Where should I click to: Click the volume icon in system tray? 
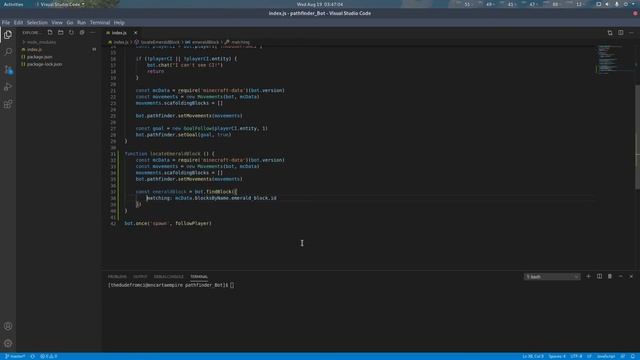[607, 4]
